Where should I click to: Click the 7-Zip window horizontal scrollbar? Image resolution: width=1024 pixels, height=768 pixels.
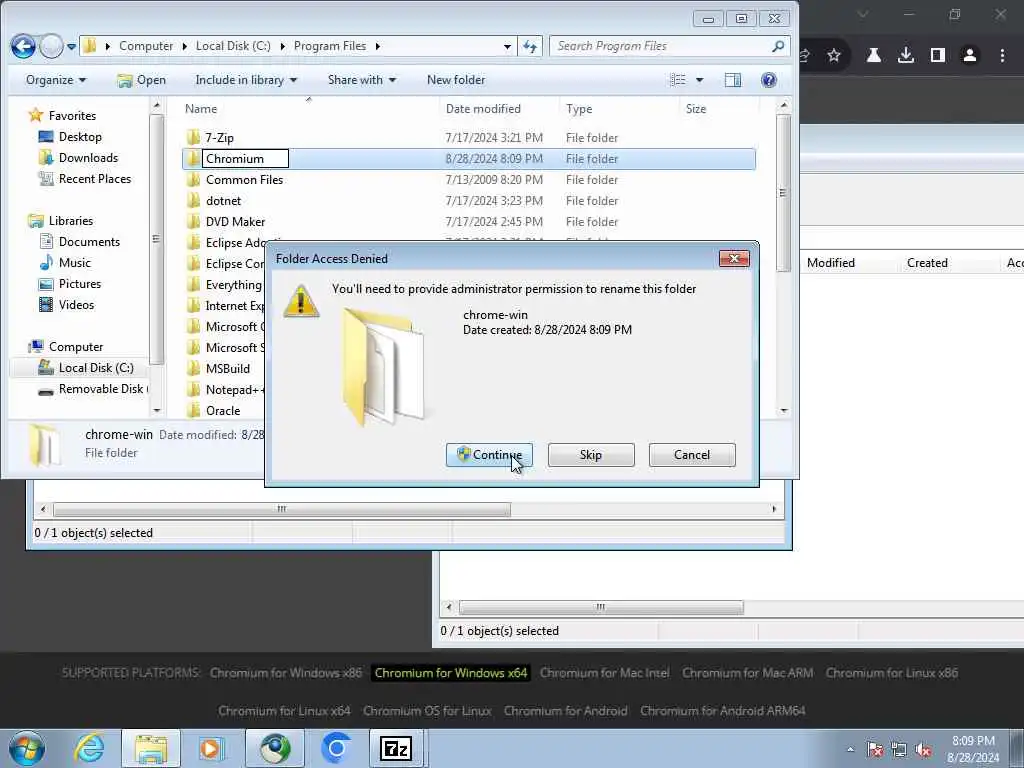(x=281, y=509)
